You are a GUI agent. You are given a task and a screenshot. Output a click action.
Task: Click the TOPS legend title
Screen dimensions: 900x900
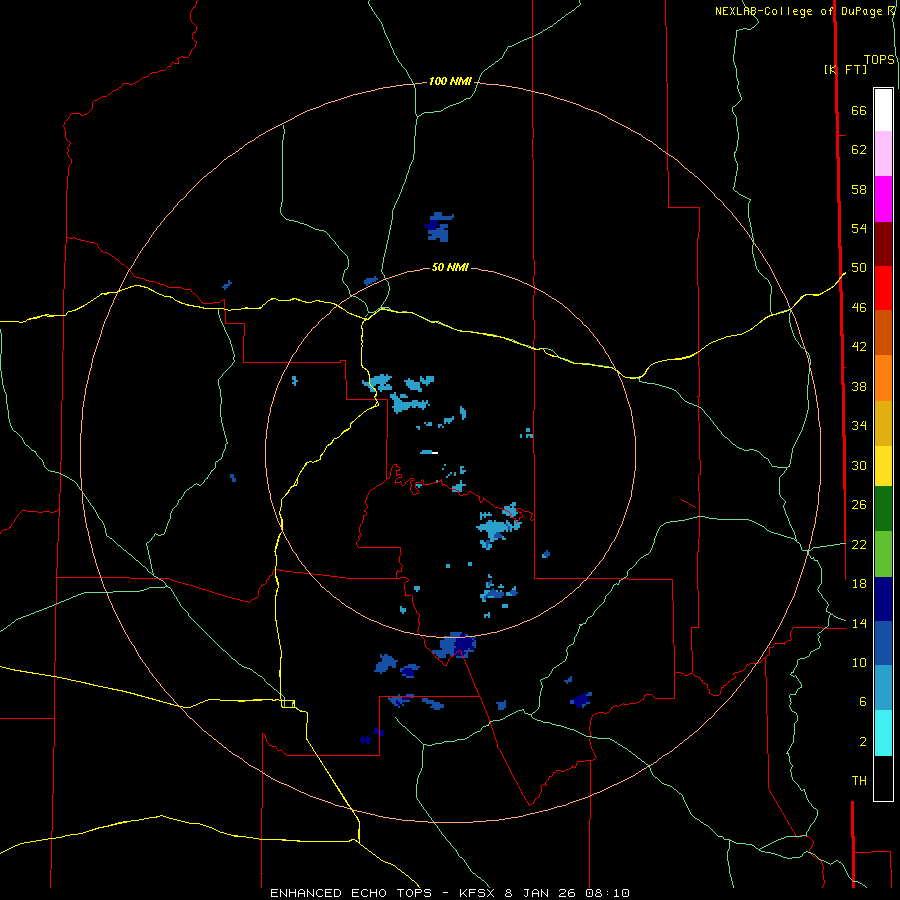point(879,60)
